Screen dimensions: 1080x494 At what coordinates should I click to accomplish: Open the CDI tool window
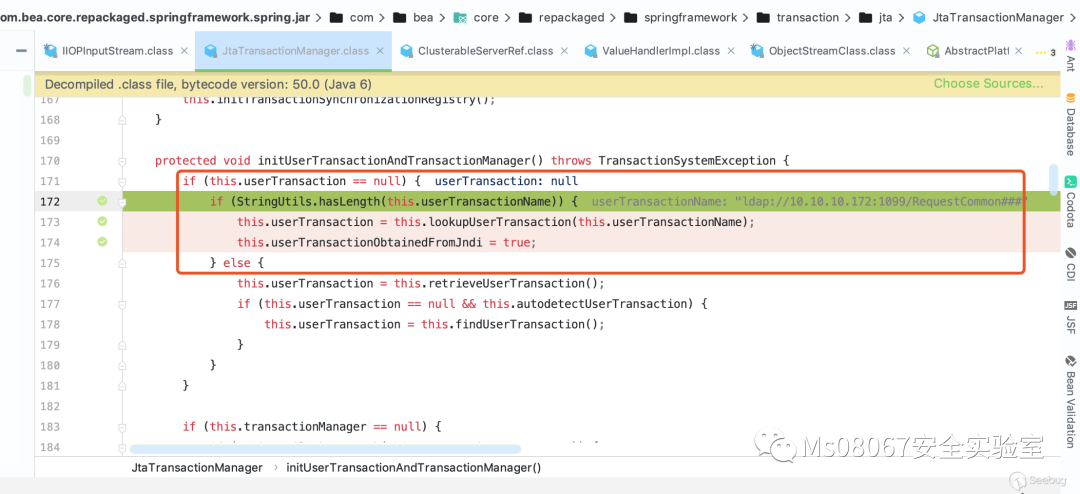(x=1070, y=264)
